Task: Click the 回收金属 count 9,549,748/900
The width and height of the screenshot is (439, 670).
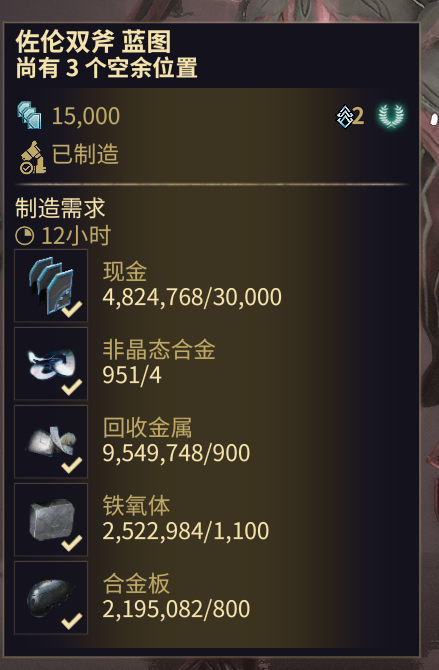Action: pyautogui.click(x=176, y=453)
